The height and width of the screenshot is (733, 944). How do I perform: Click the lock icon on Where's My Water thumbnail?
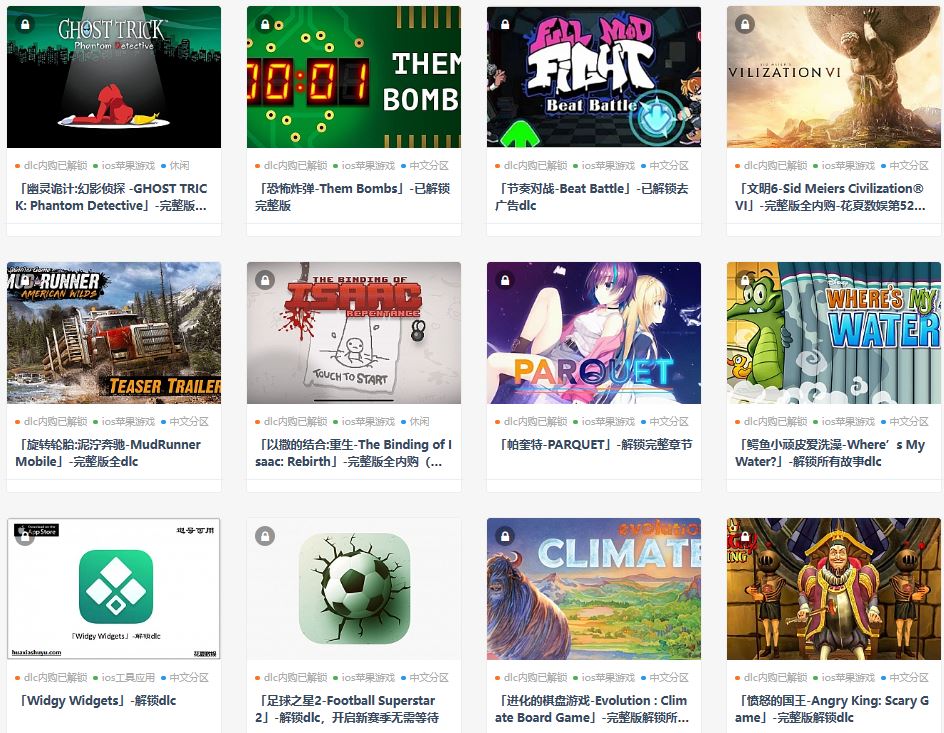pyautogui.click(x=745, y=280)
